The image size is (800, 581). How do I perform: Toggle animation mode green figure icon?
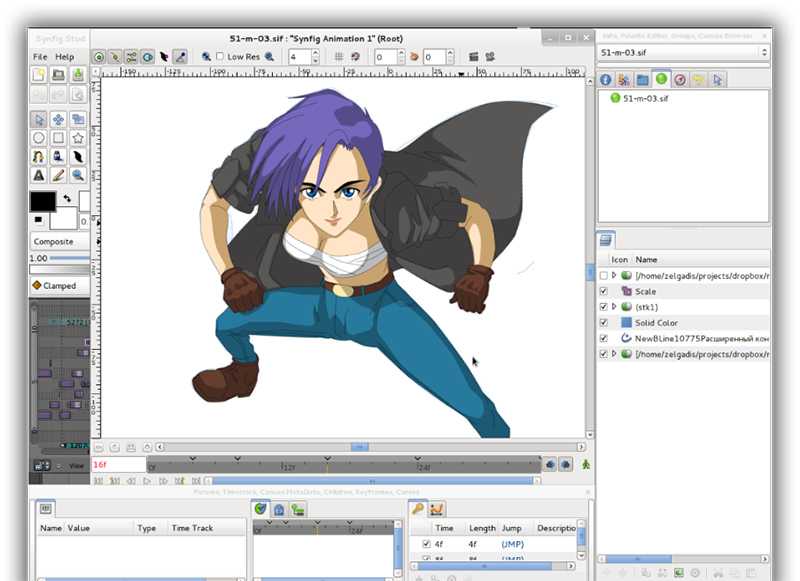point(586,465)
